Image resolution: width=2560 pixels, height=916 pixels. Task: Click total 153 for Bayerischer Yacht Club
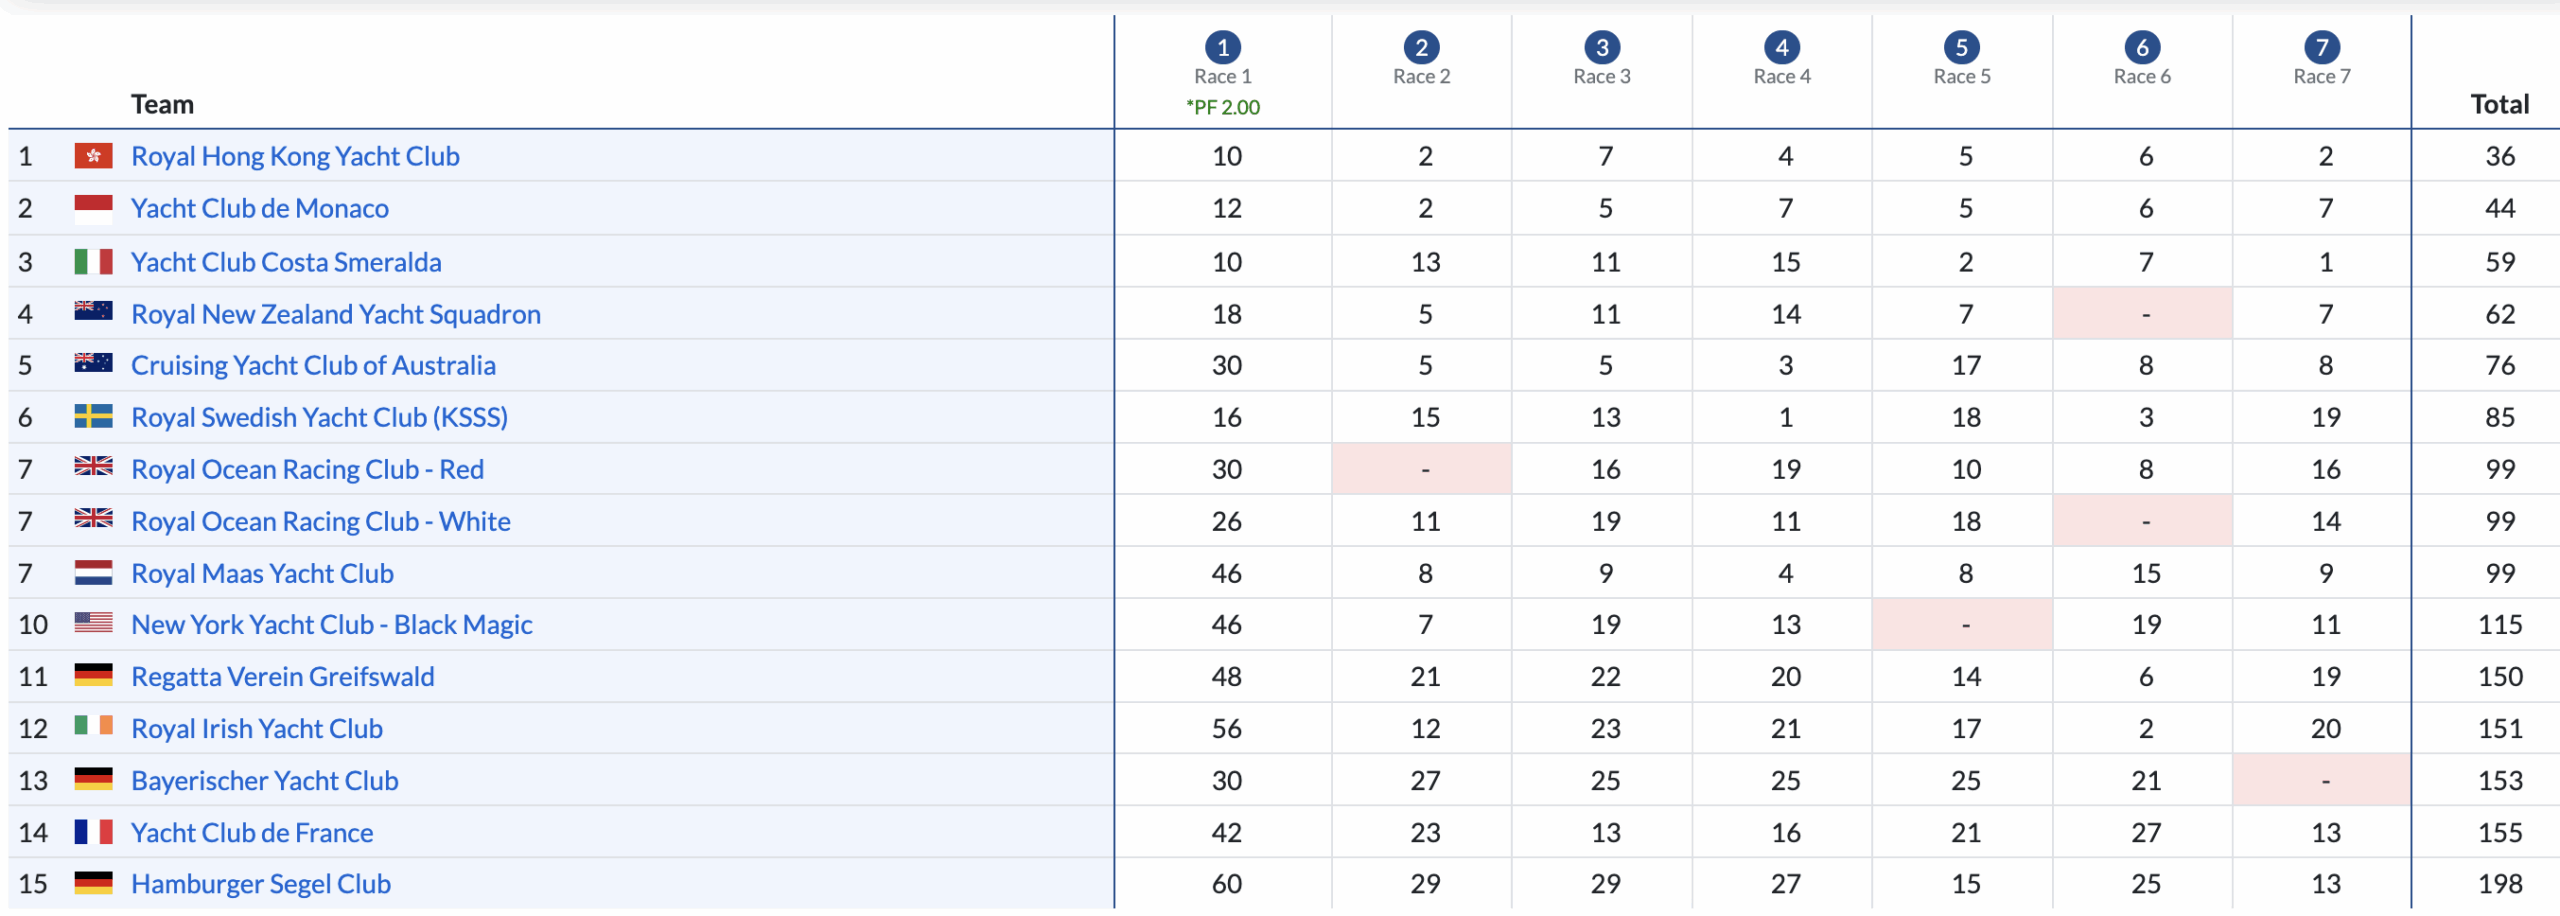click(2500, 781)
